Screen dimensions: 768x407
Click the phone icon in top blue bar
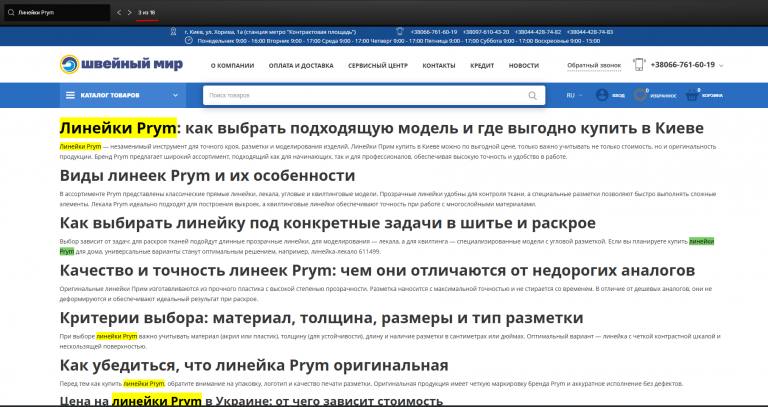click(400, 31)
